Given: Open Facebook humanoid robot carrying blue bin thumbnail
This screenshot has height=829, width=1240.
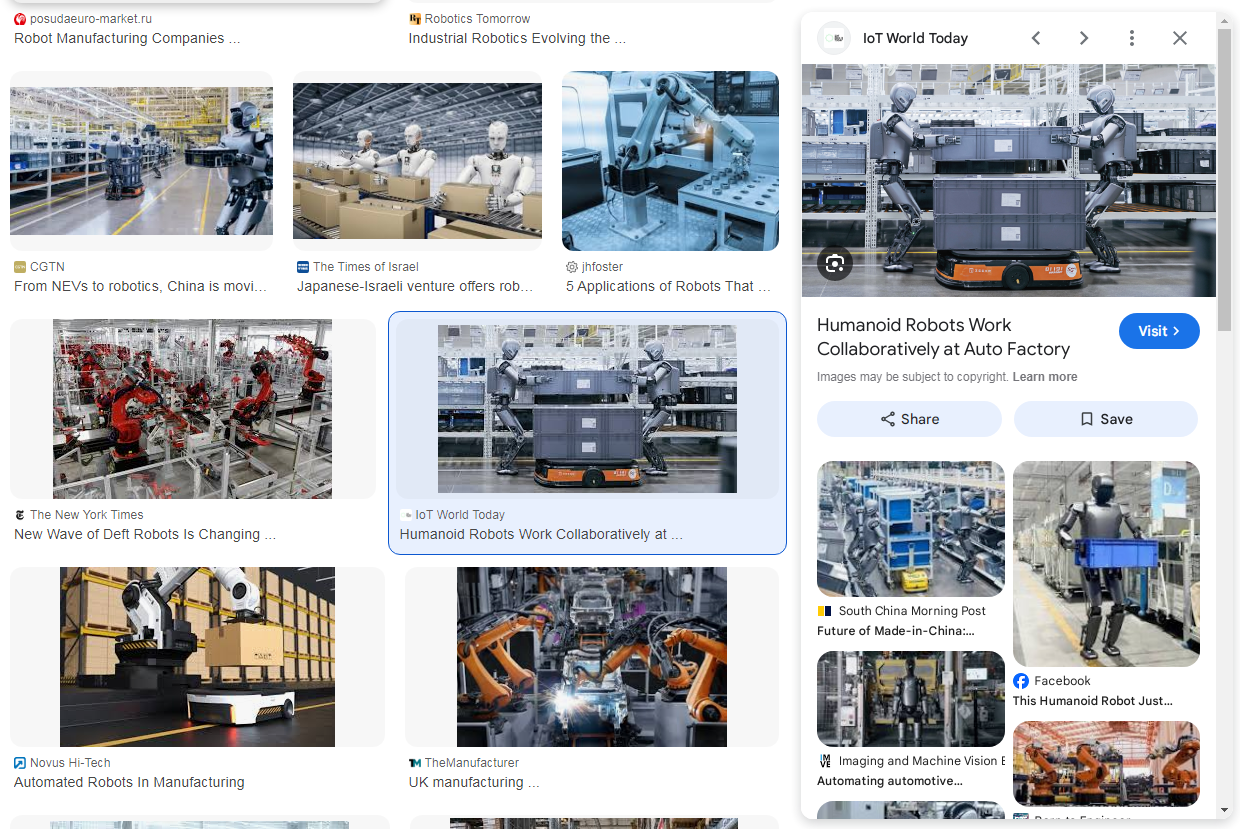Looking at the screenshot, I should point(1106,564).
